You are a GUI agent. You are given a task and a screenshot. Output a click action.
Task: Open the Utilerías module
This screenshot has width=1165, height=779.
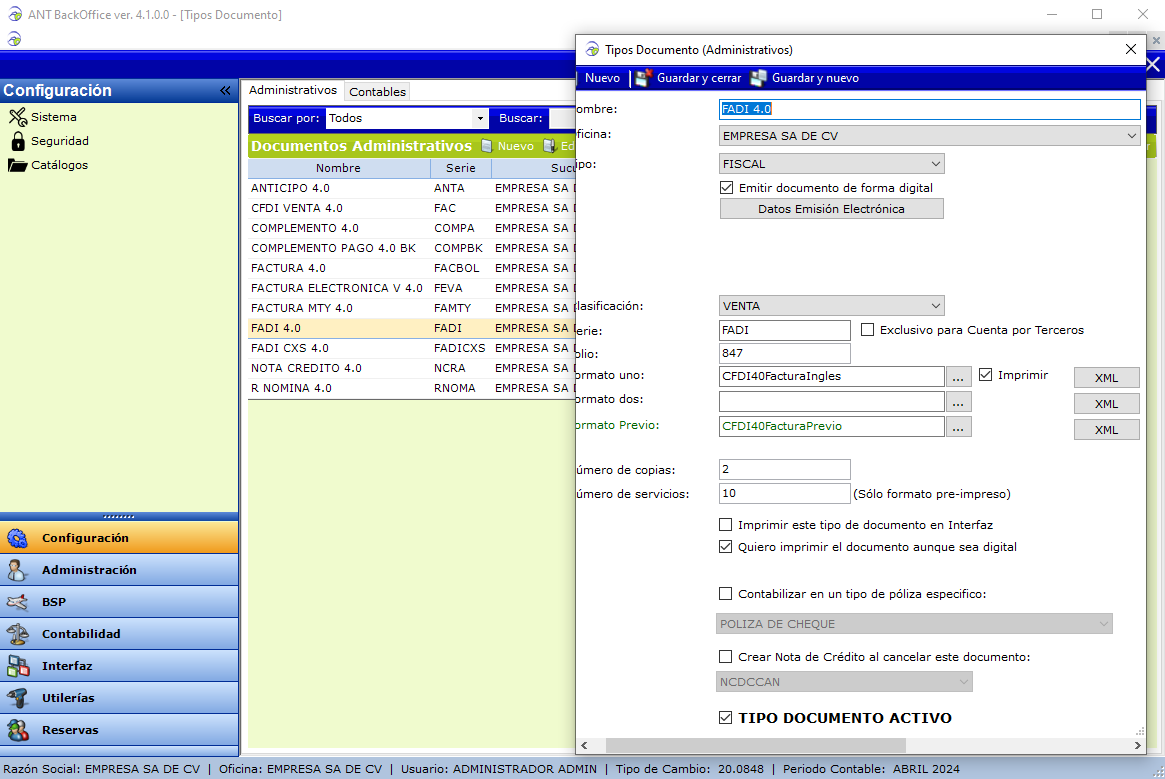point(68,698)
